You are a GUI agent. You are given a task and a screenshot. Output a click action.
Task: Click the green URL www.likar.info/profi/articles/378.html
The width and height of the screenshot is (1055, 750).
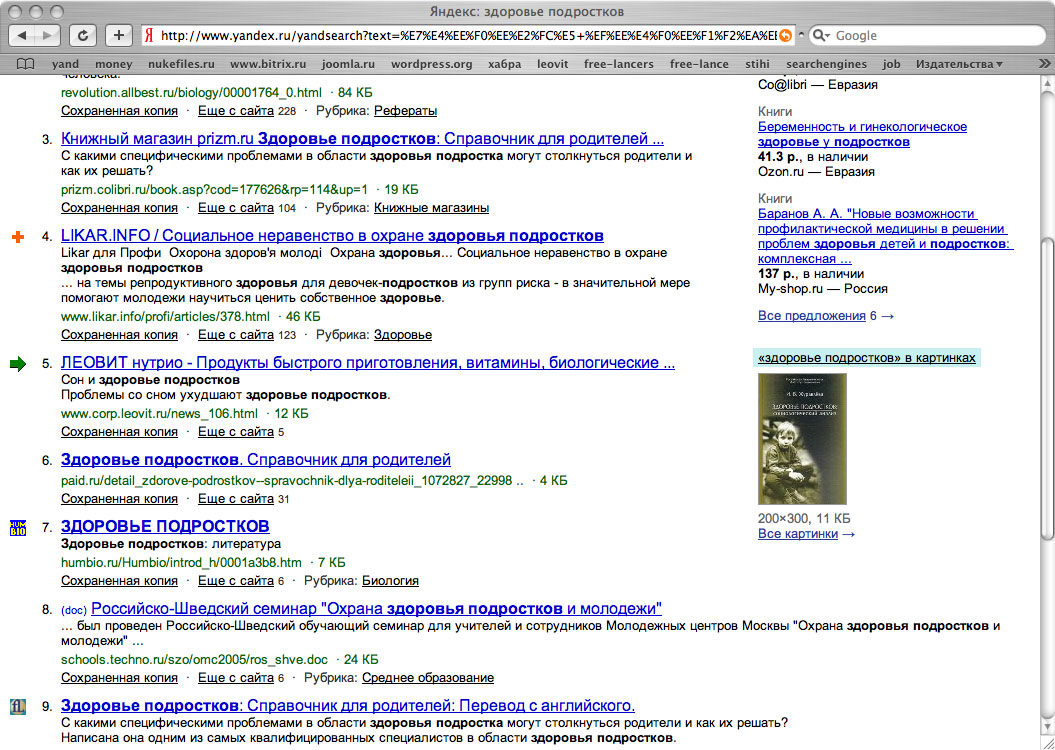[165, 316]
